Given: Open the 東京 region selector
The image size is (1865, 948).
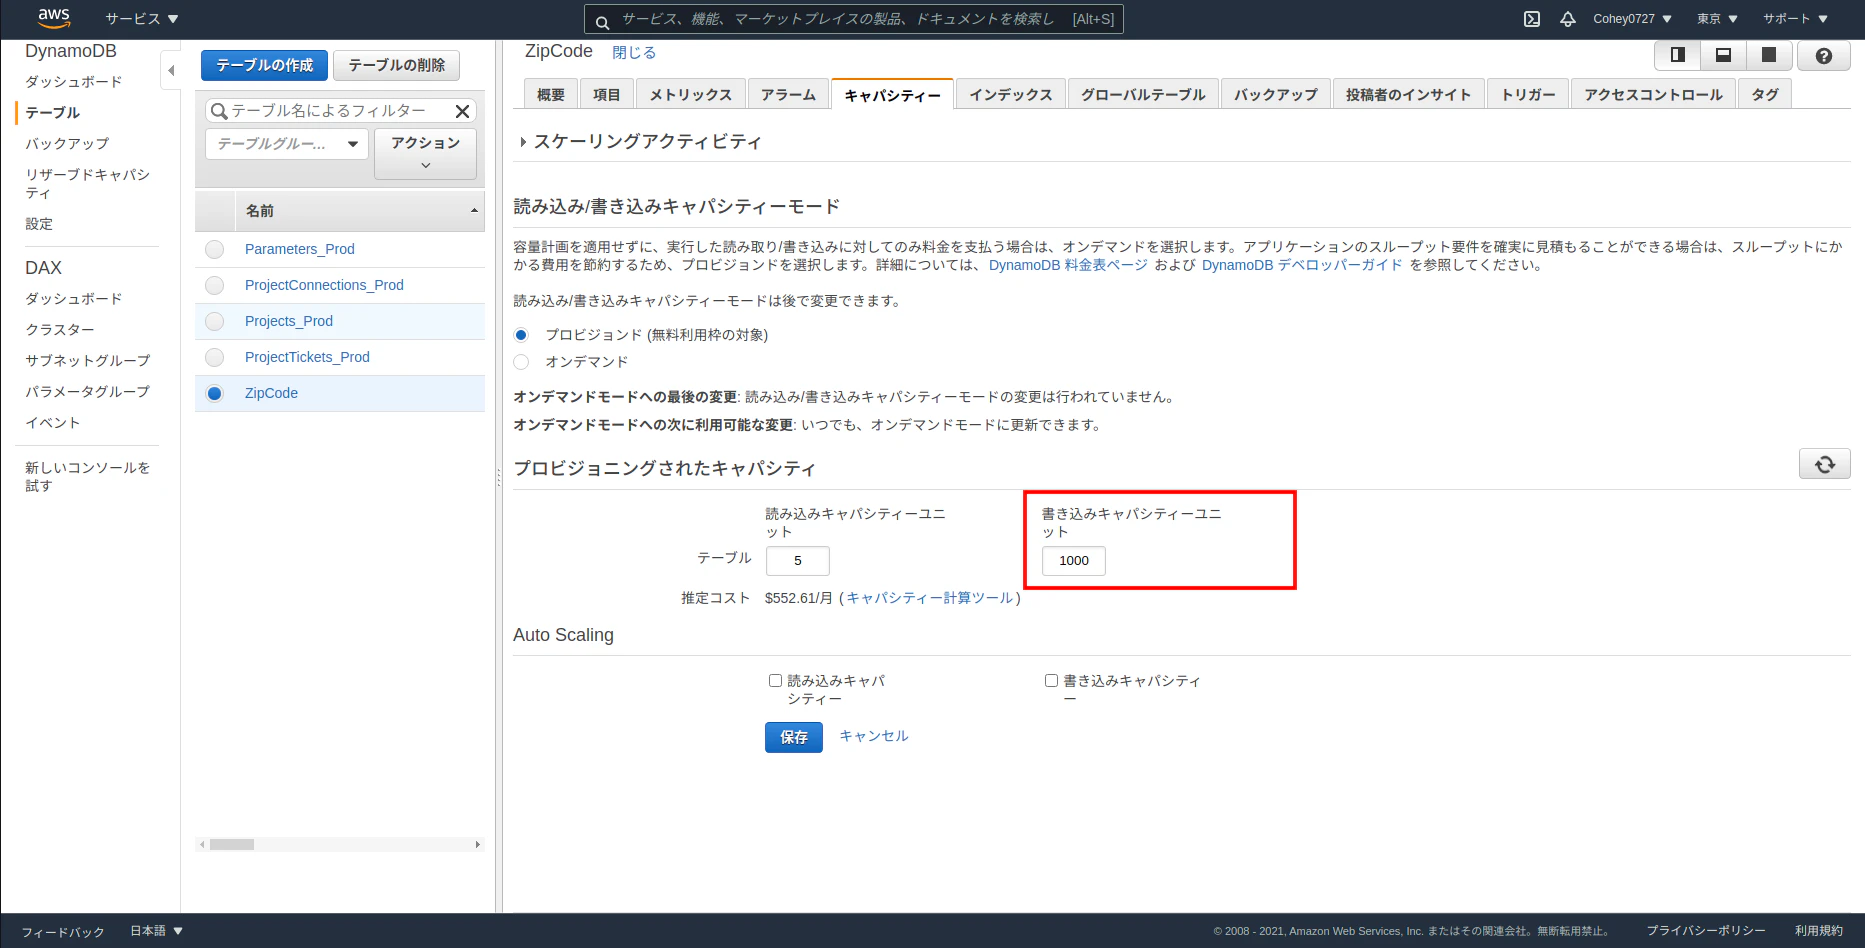Looking at the screenshot, I should (1717, 19).
